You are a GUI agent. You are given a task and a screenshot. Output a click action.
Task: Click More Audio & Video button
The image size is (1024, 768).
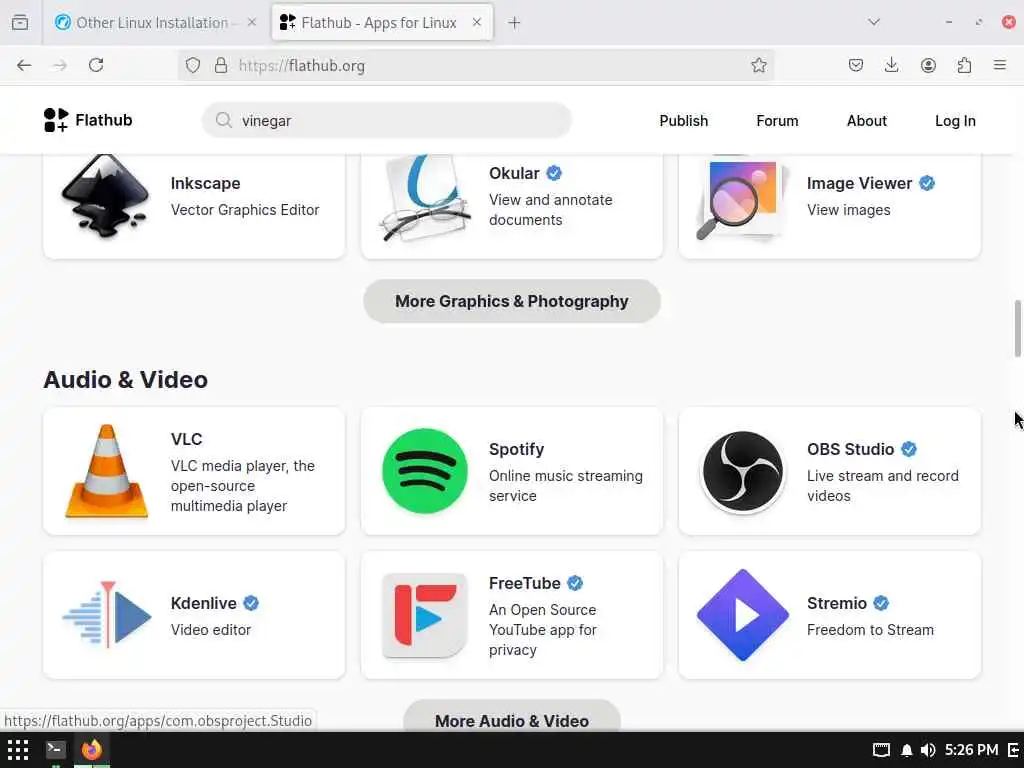[512, 718]
